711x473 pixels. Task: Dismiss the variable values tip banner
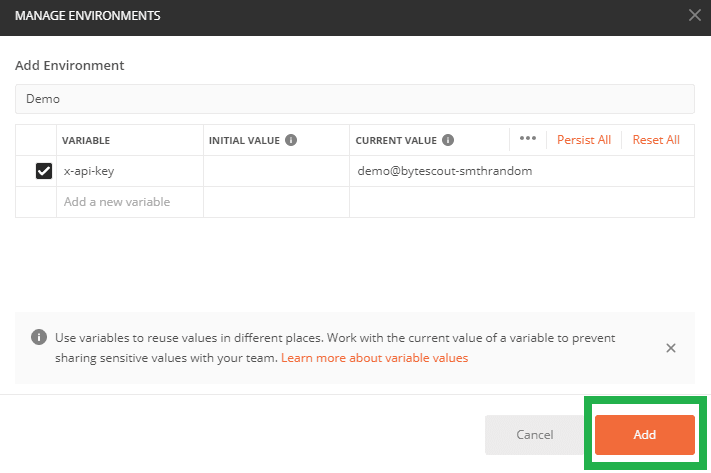point(671,348)
